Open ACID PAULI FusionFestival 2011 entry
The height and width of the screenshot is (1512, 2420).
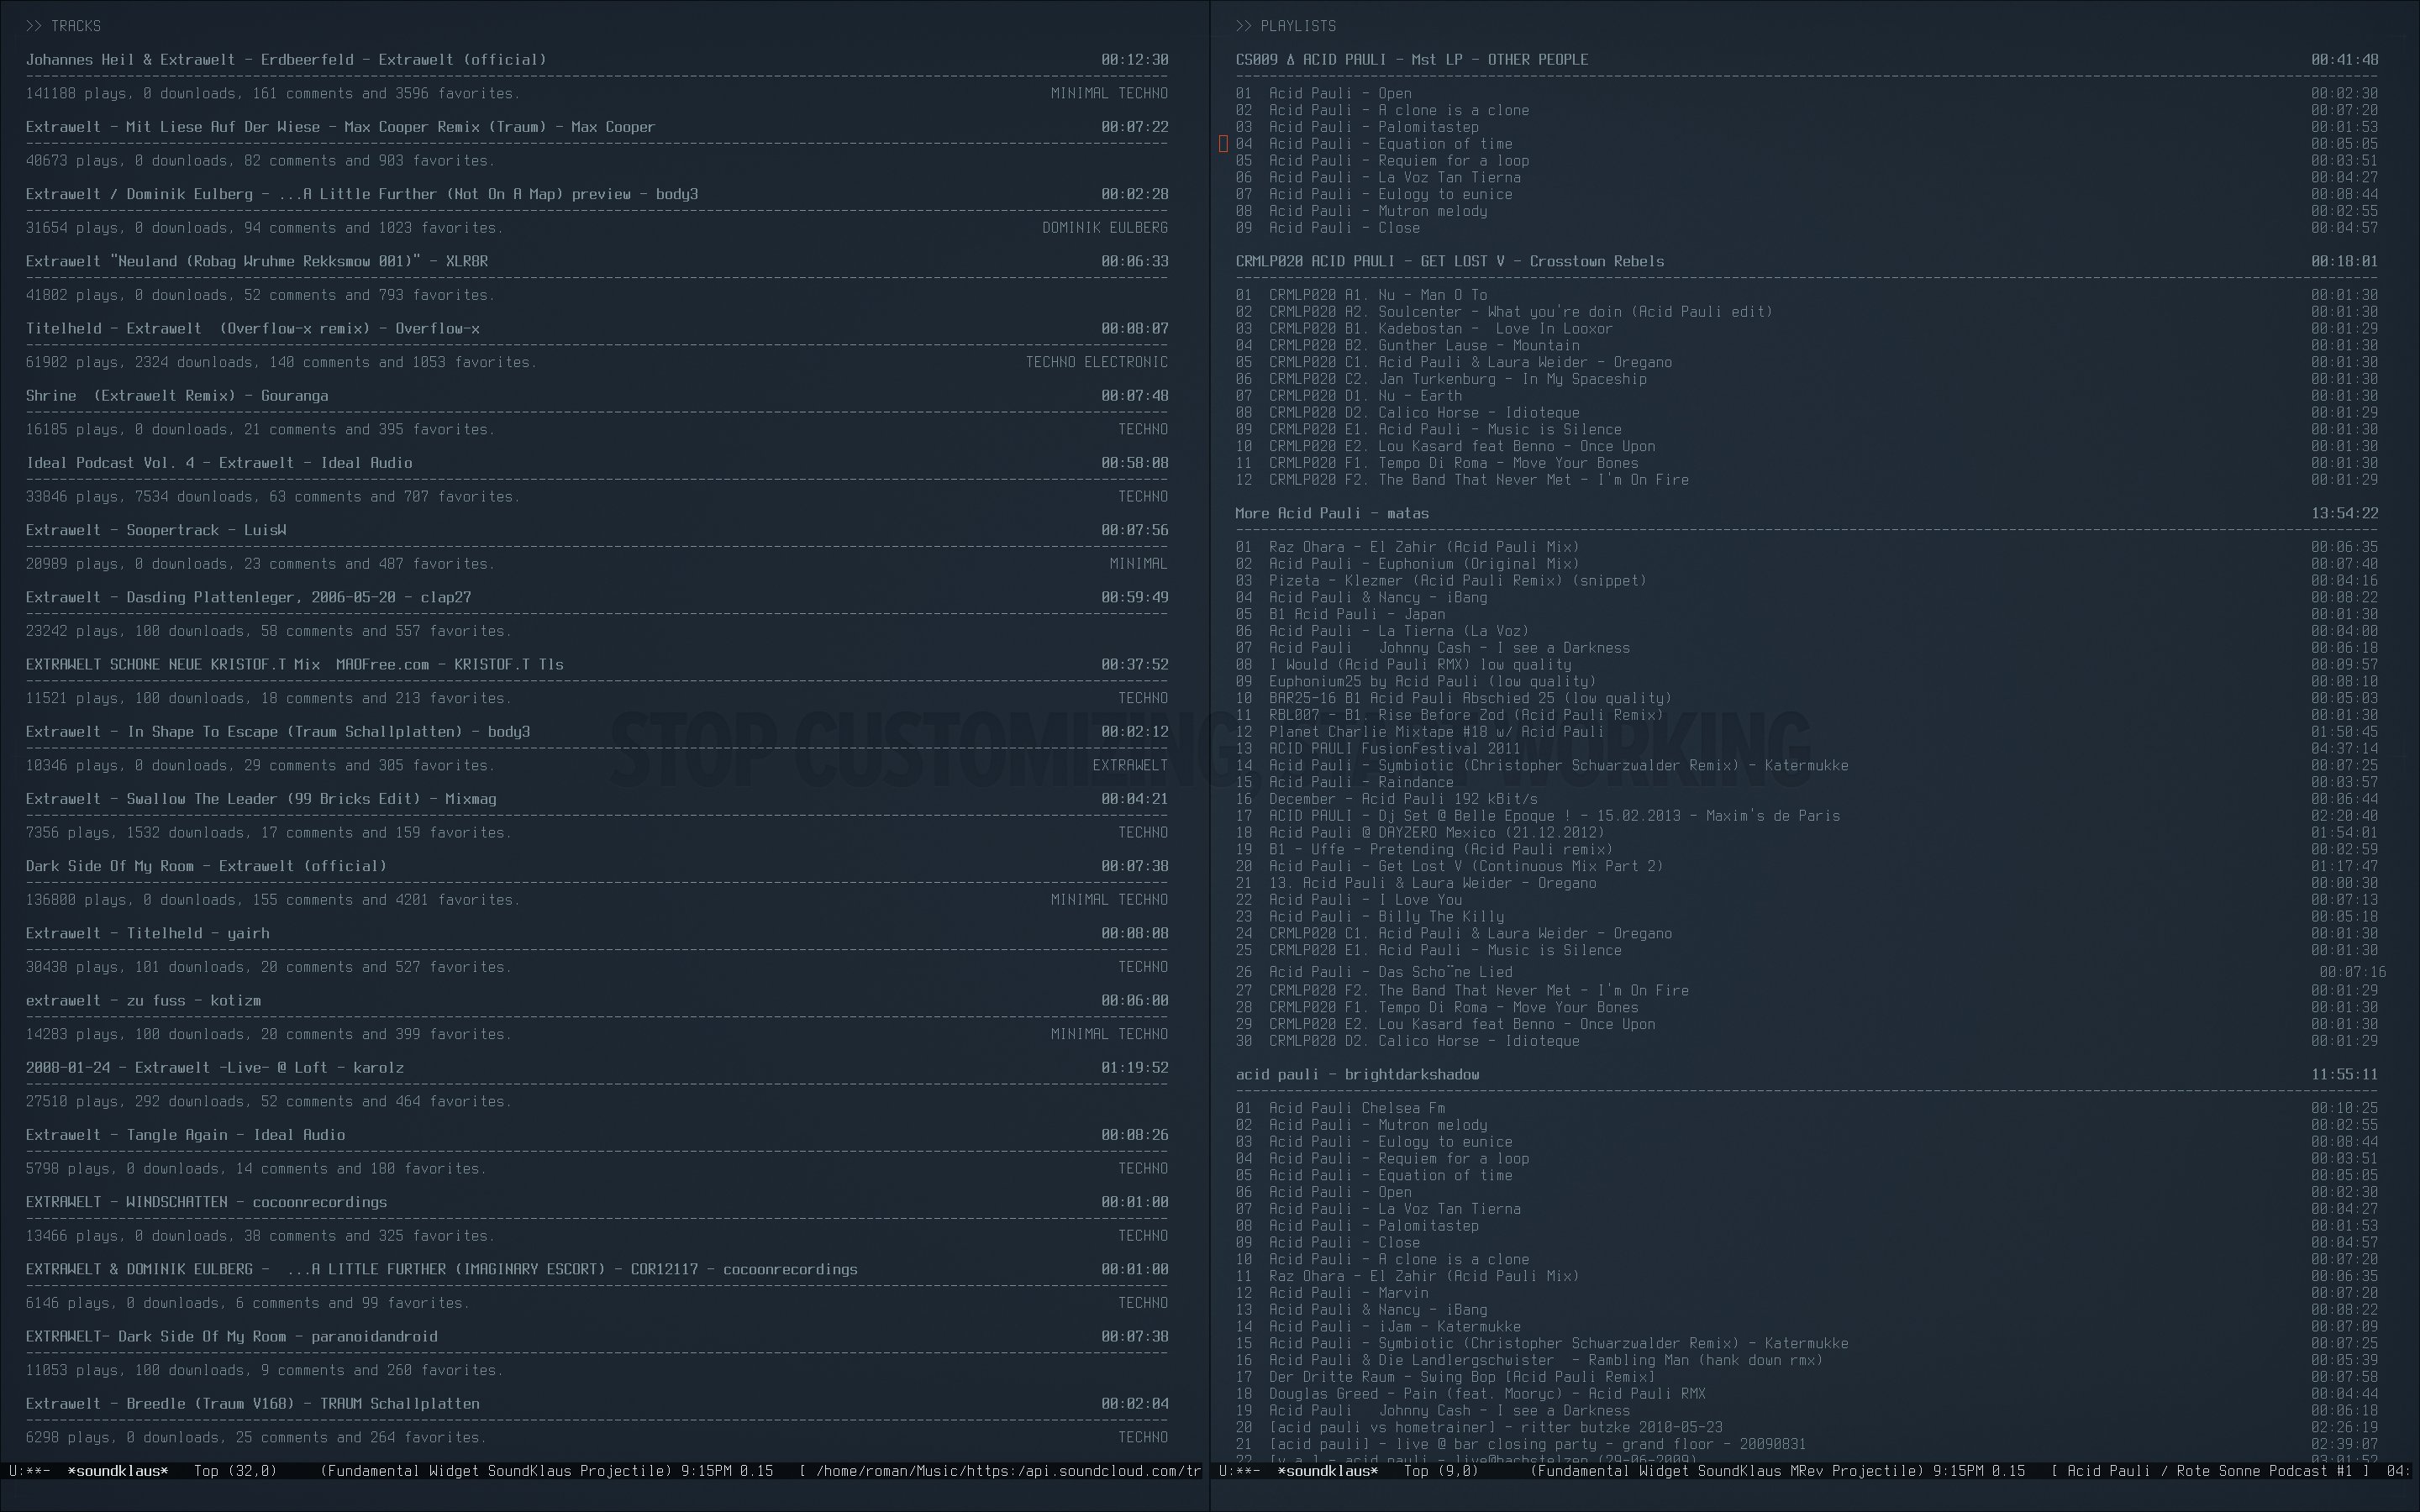(1393, 749)
